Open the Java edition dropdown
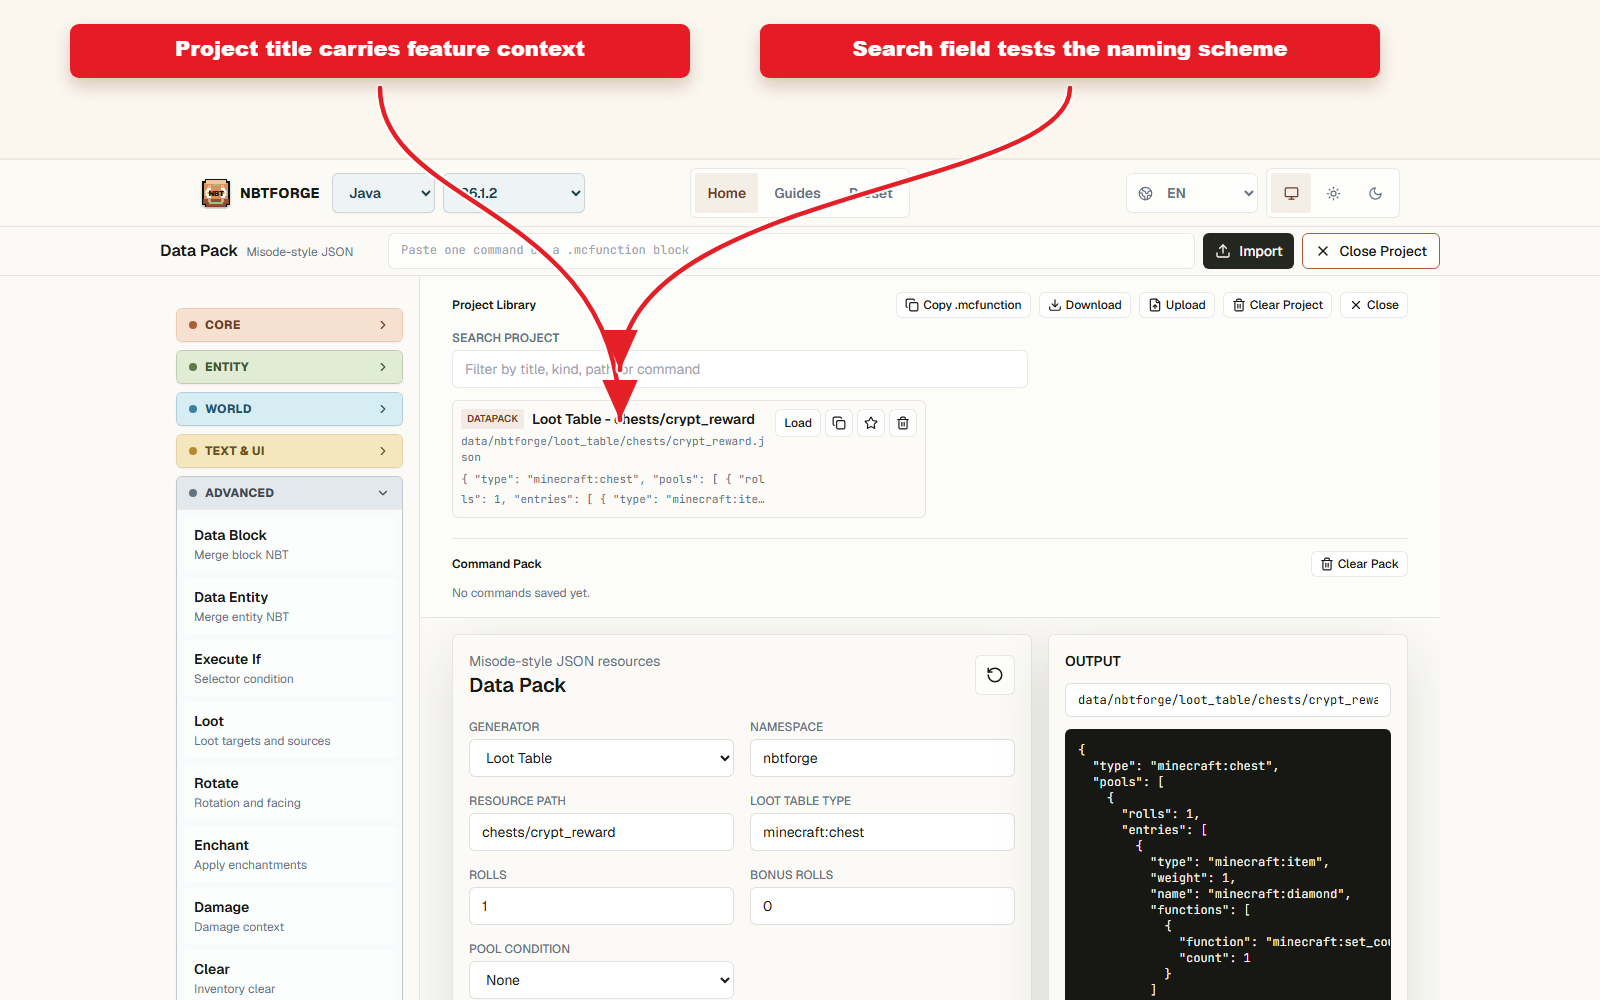Screen dimensions: 1600x1000 [x=383, y=193]
